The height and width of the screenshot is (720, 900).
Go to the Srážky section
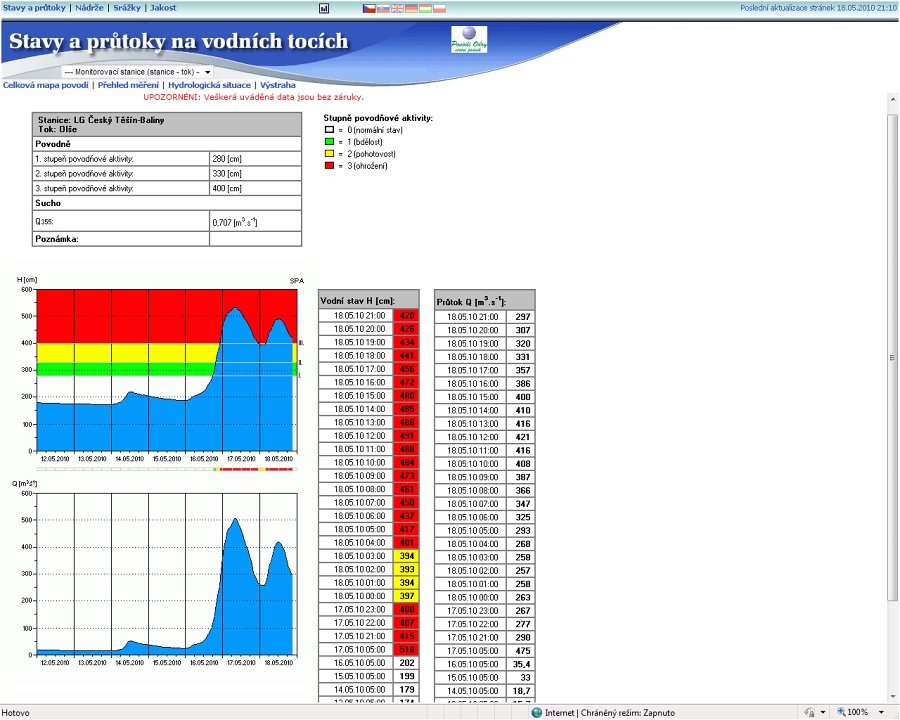coord(126,8)
